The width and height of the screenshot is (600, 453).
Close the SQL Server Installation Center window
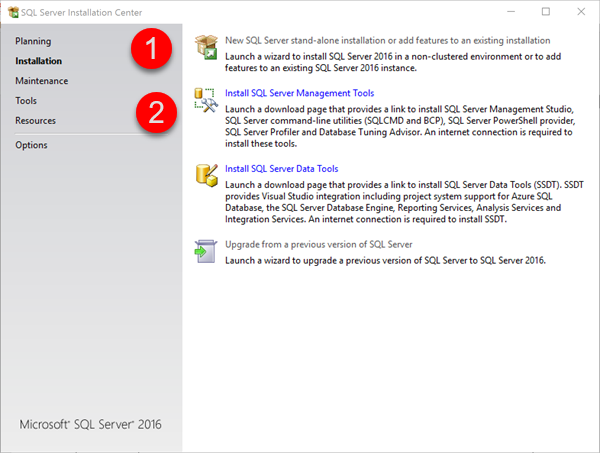tap(581, 12)
